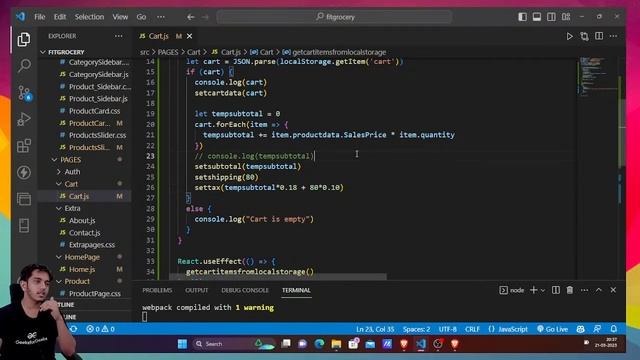Collapse the PAGES folder
The image size is (640, 360).
click(x=70, y=160)
